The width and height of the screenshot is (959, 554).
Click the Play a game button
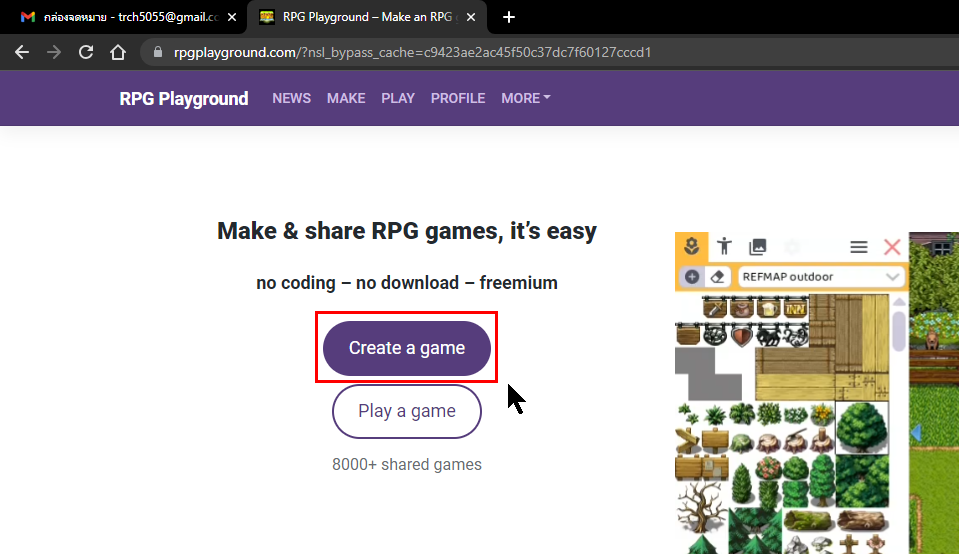[407, 411]
